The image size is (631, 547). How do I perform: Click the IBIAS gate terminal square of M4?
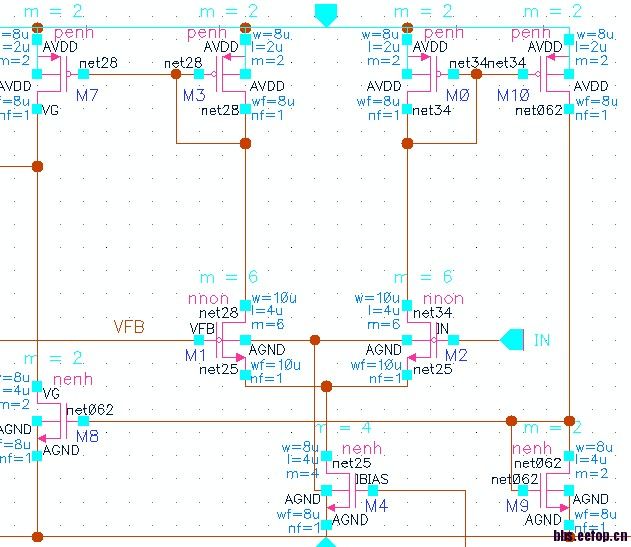pos(373,490)
